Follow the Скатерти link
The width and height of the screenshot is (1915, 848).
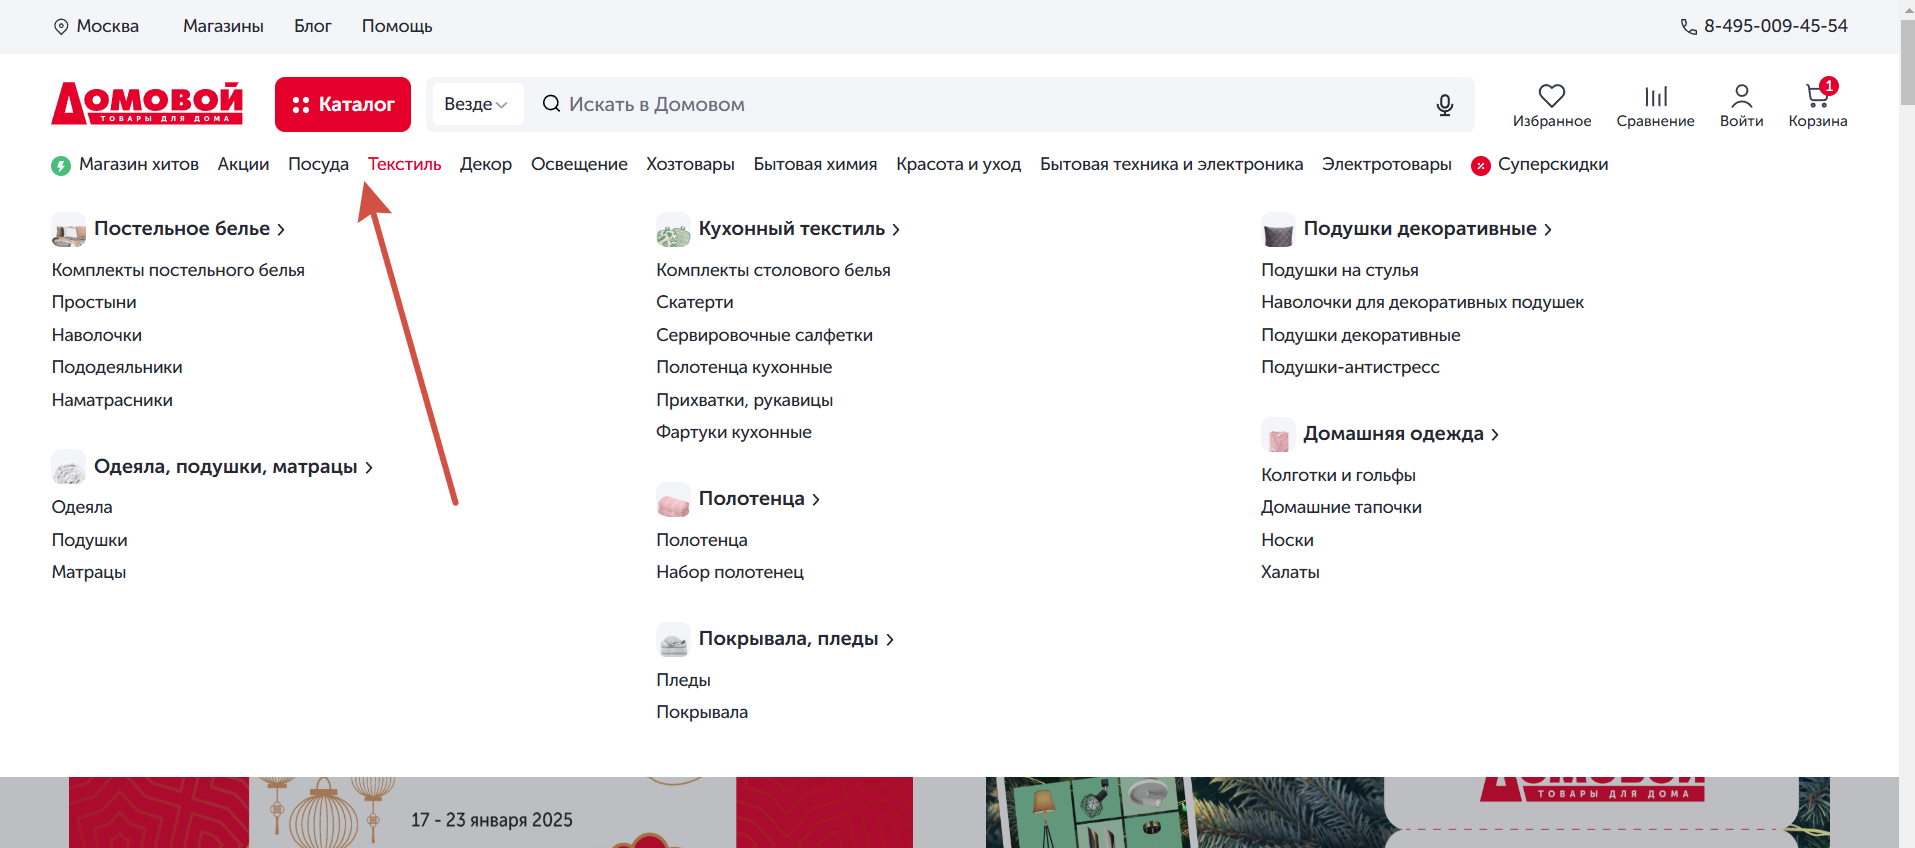pos(695,302)
